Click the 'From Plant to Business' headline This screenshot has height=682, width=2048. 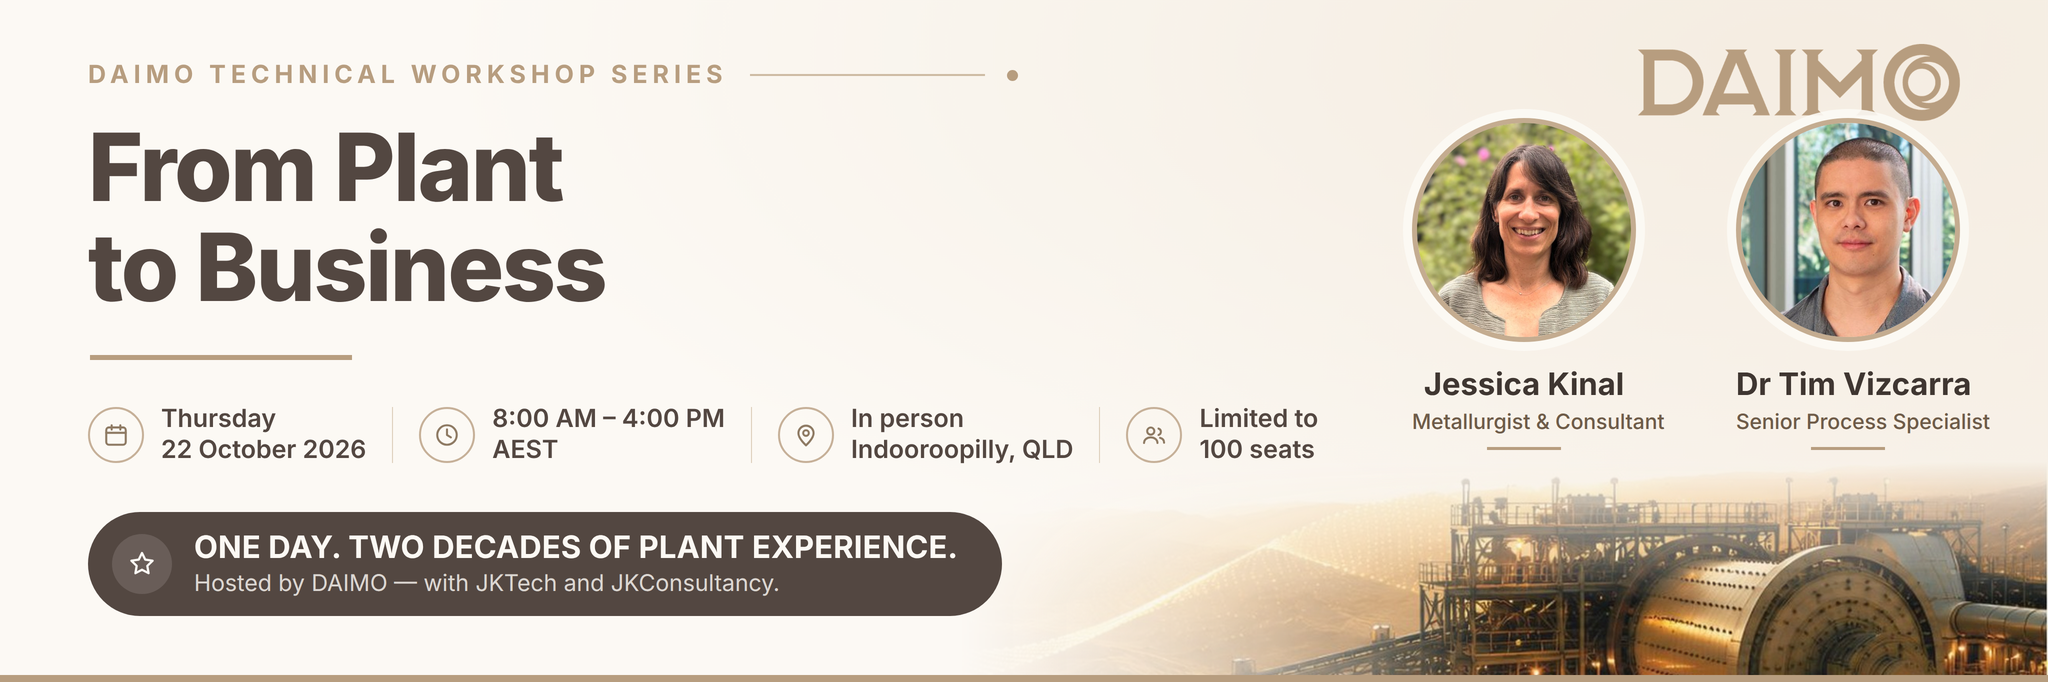coord(347,217)
